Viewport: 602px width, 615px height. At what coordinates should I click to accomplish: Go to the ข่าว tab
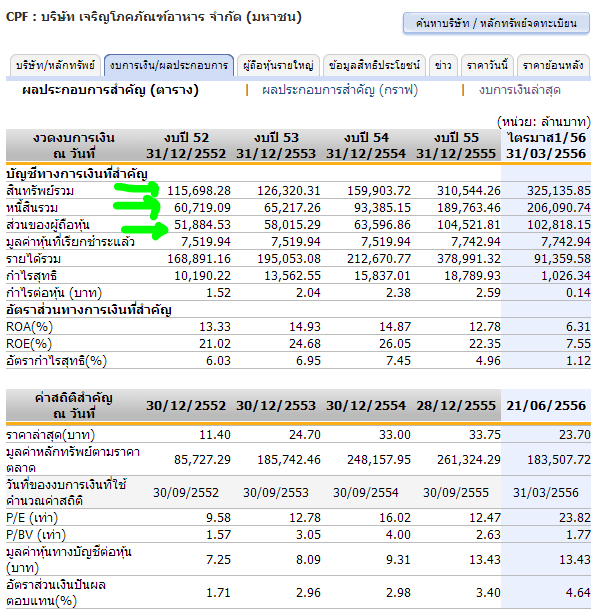point(443,65)
